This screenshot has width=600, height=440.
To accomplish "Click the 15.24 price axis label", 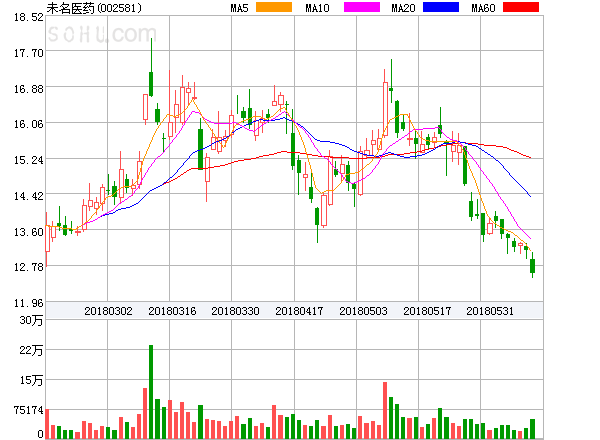I will point(29,160).
